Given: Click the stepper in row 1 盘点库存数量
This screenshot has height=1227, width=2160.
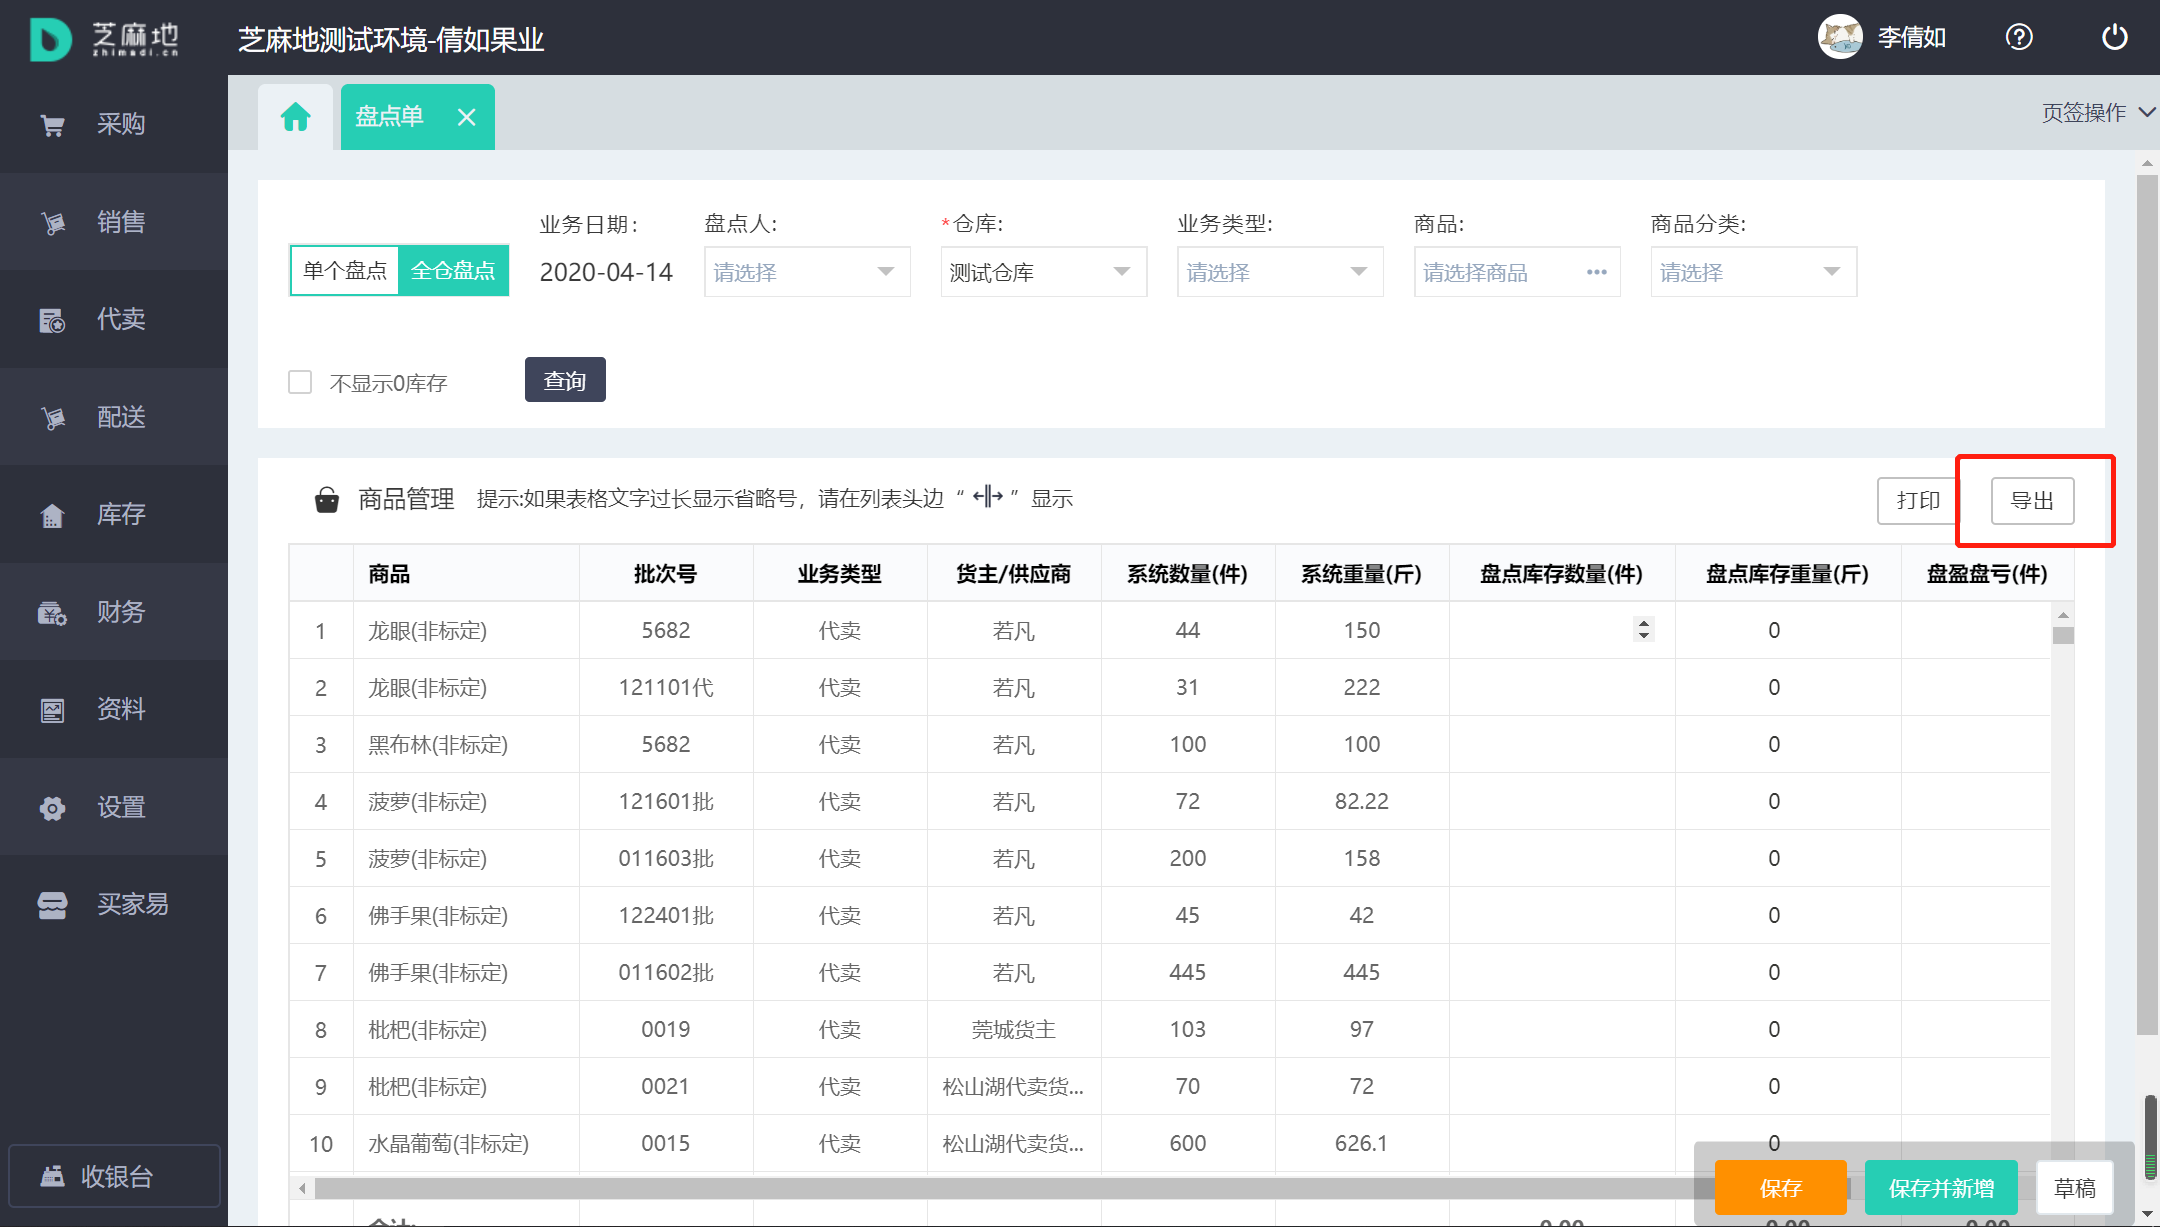Looking at the screenshot, I should pyautogui.click(x=1643, y=629).
